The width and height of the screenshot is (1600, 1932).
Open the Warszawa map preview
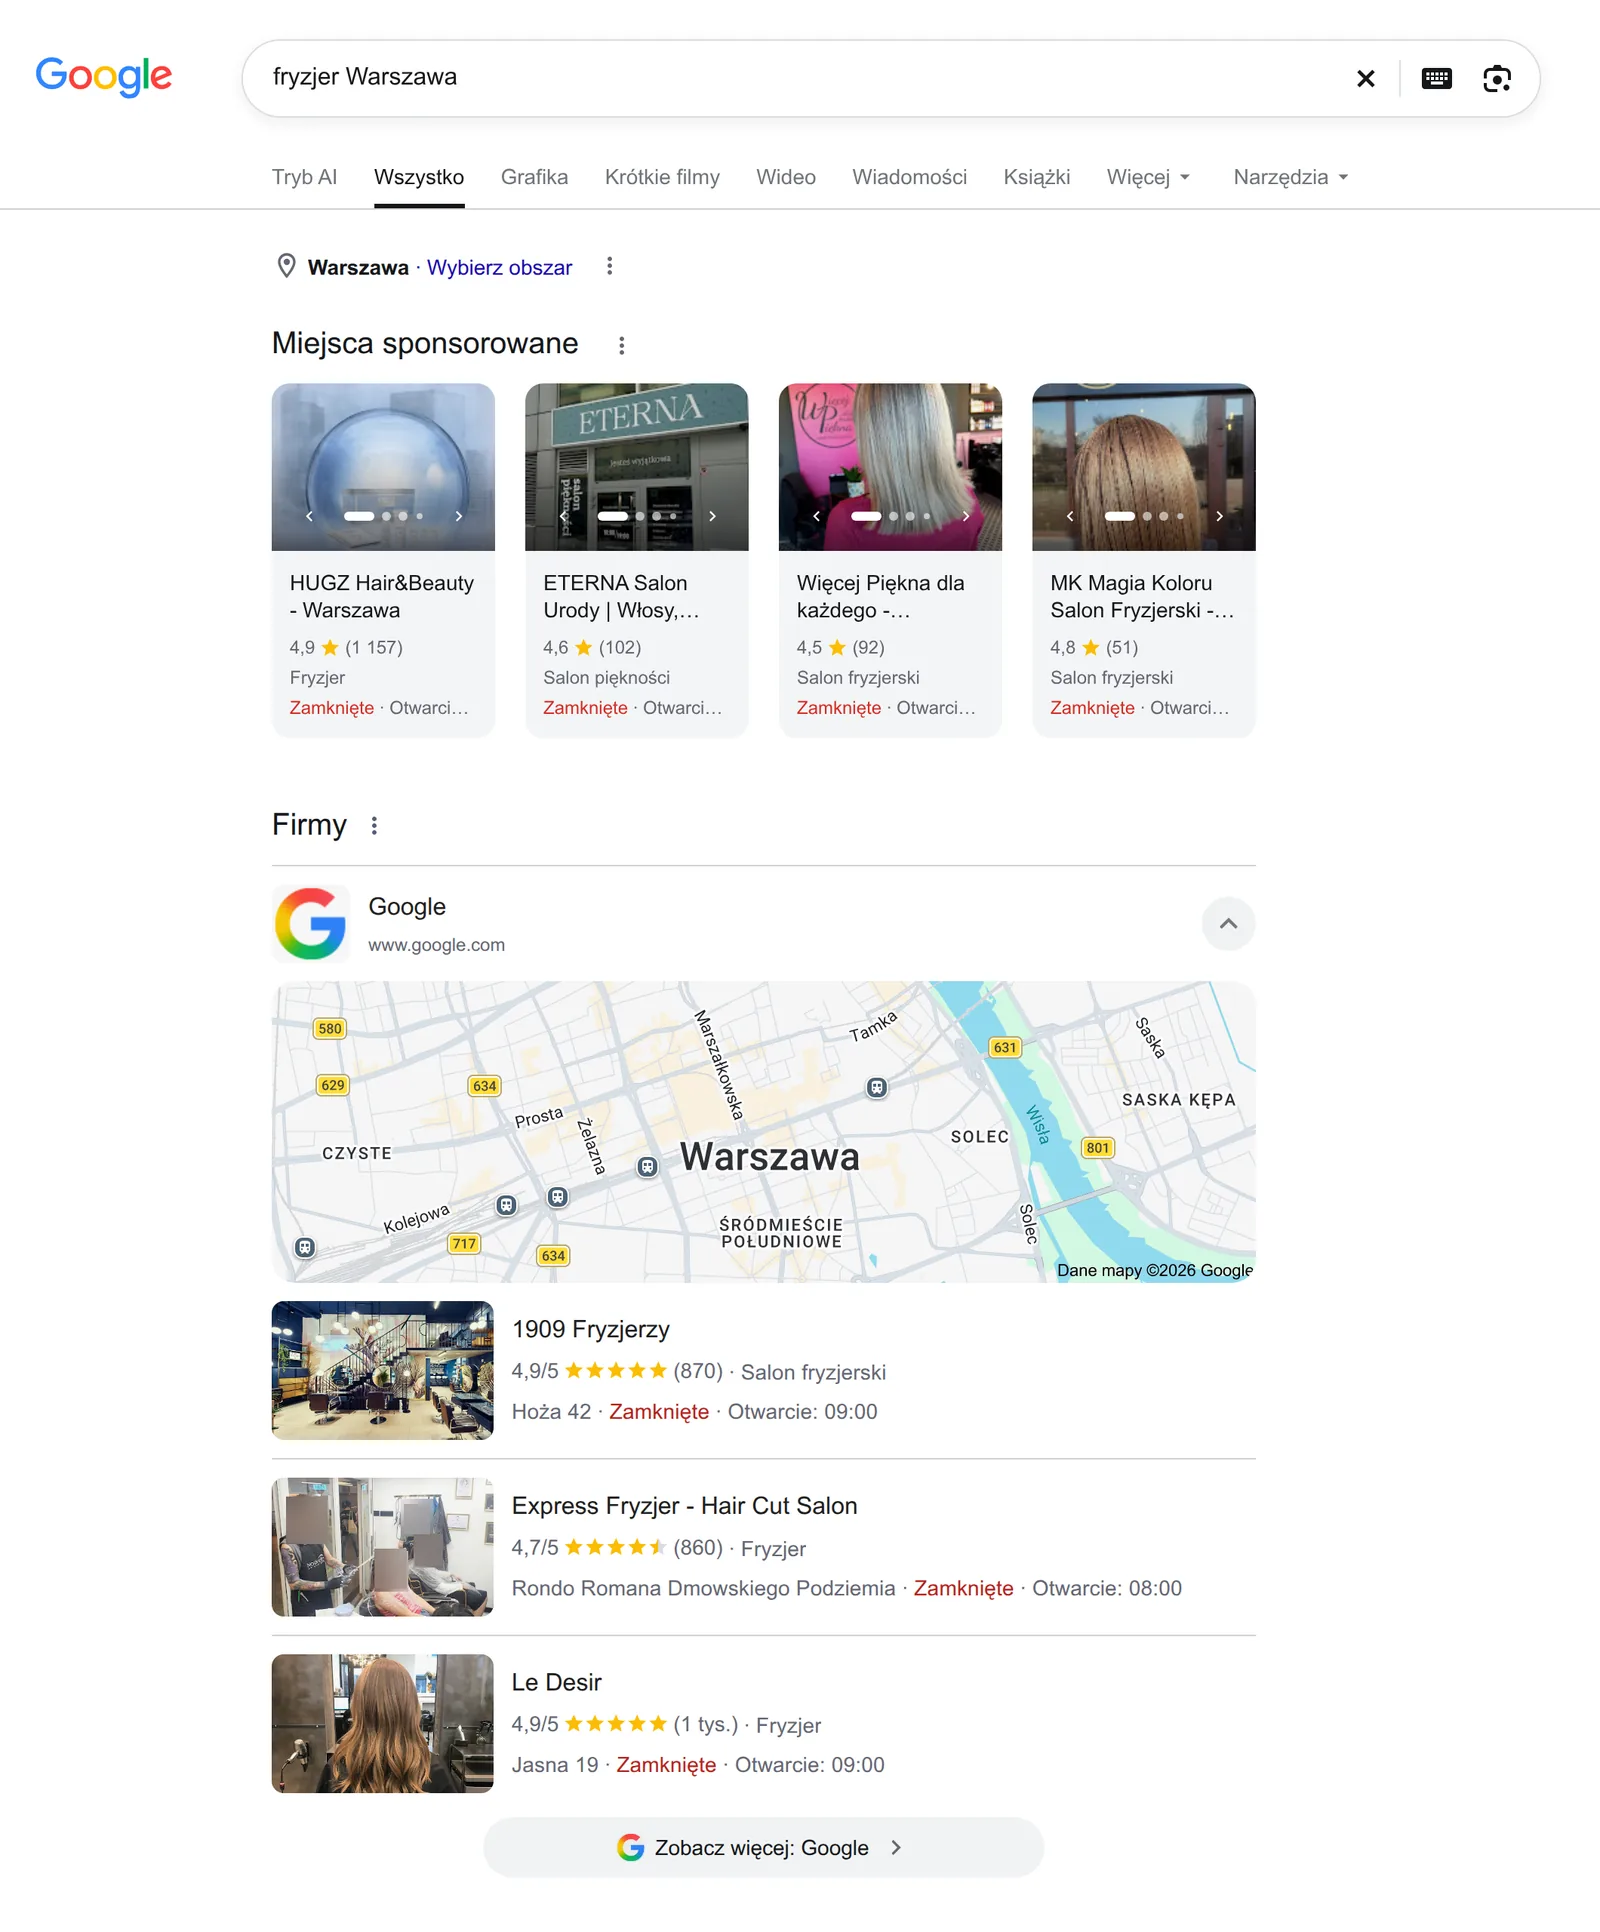pos(763,1131)
